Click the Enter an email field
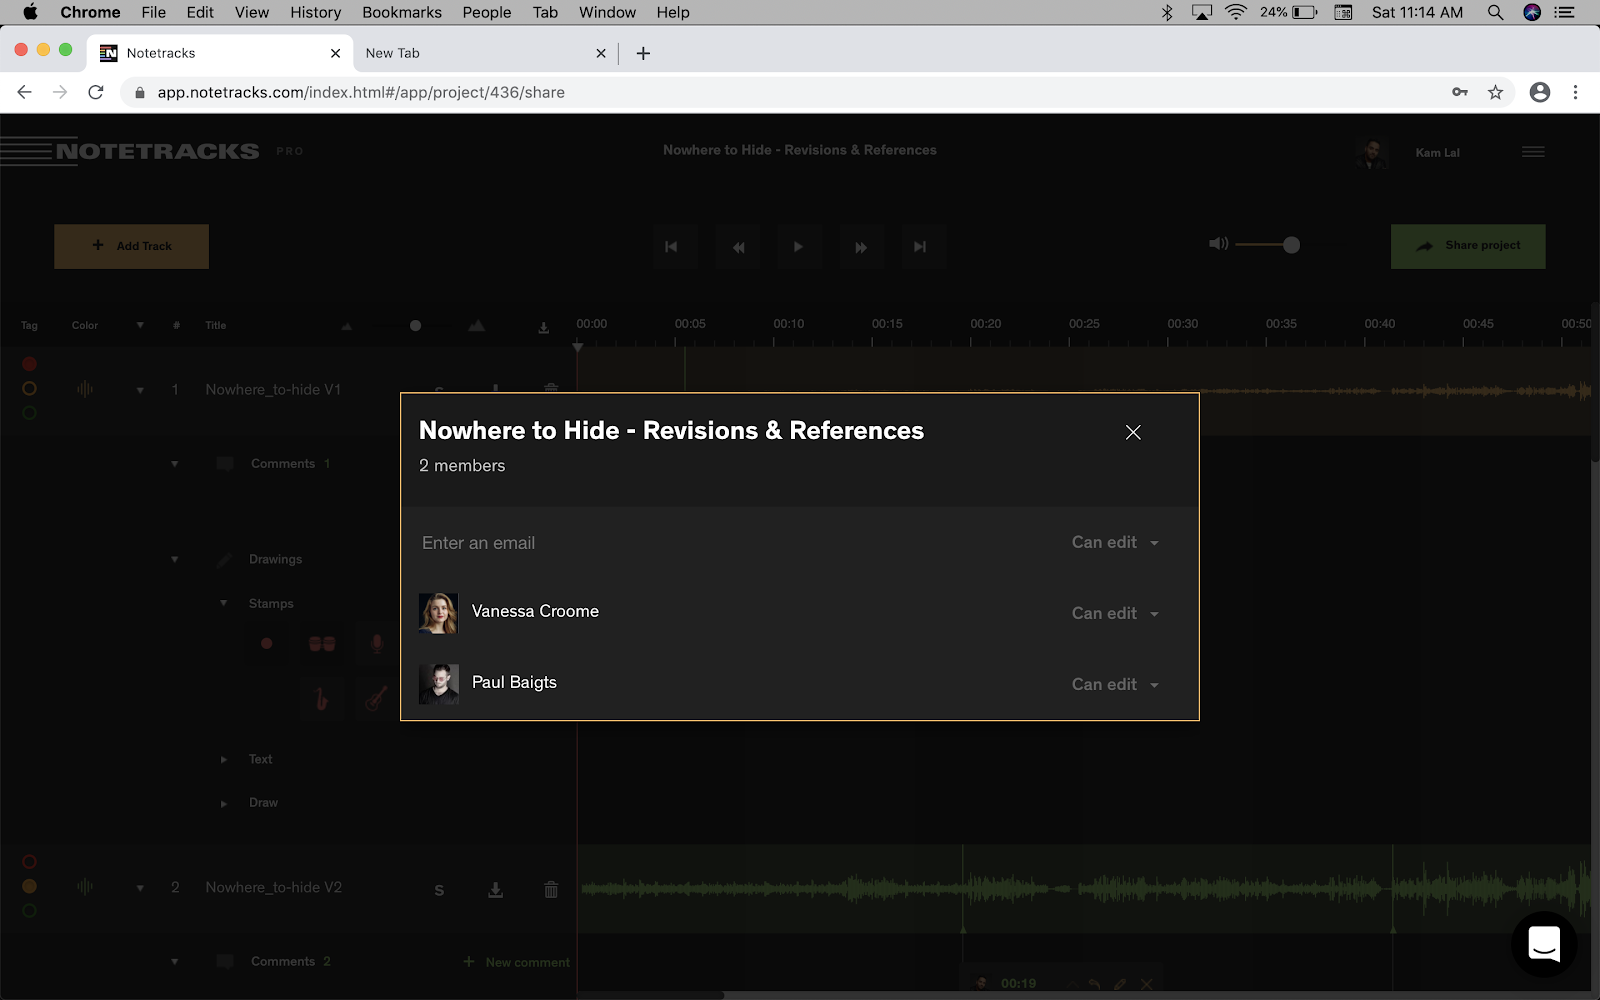The height and width of the screenshot is (1000, 1600). (x=735, y=543)
